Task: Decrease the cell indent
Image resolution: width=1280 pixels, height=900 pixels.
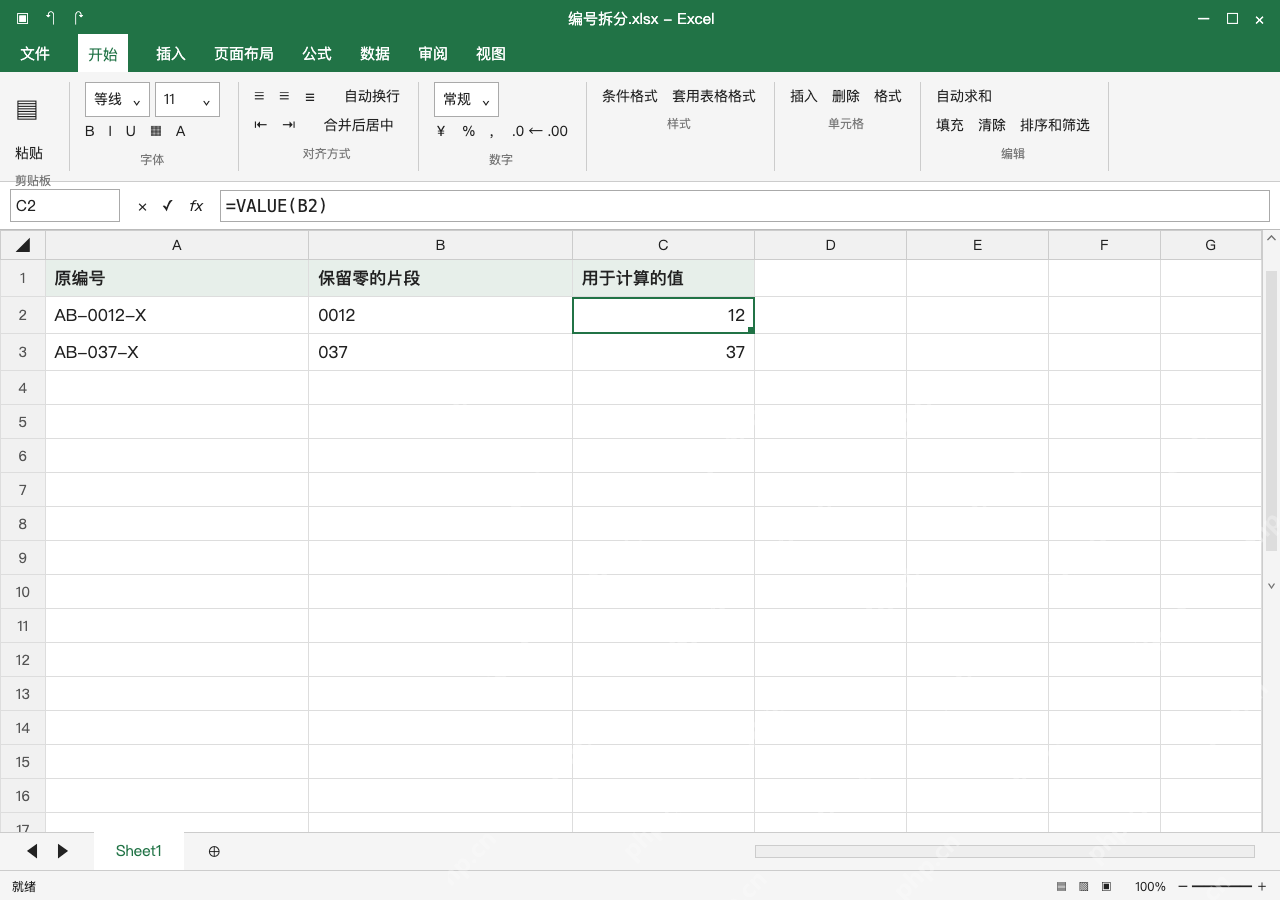Action: pos(261,125)
